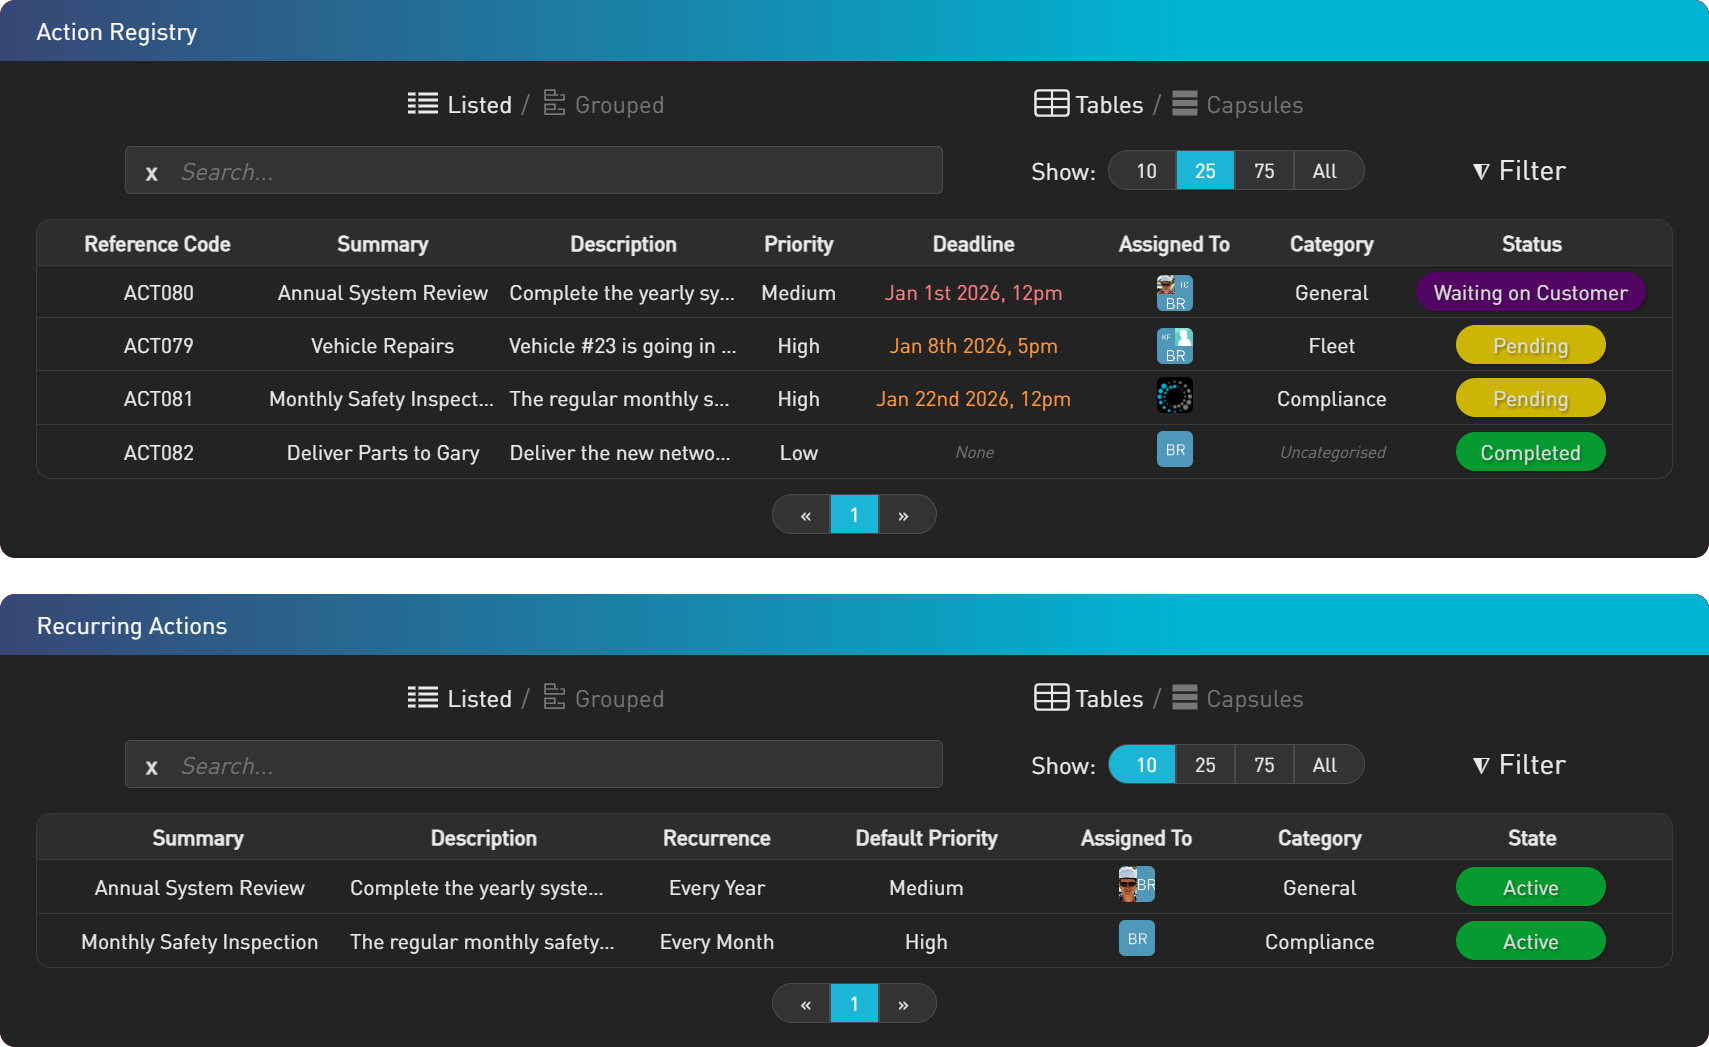Go to previous page in Recurring Actions
This screenshot has width=1709, height=1047.
pos(805,1004)
